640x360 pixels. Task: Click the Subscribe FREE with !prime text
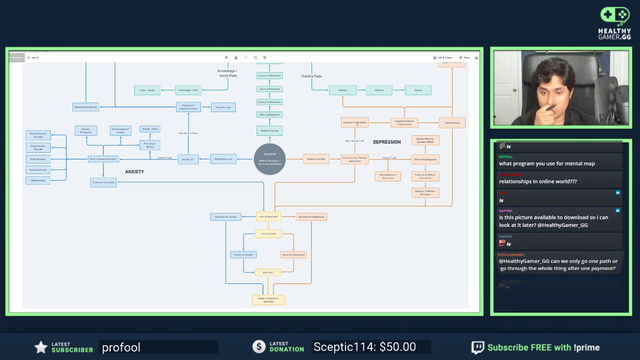point(543,348)
